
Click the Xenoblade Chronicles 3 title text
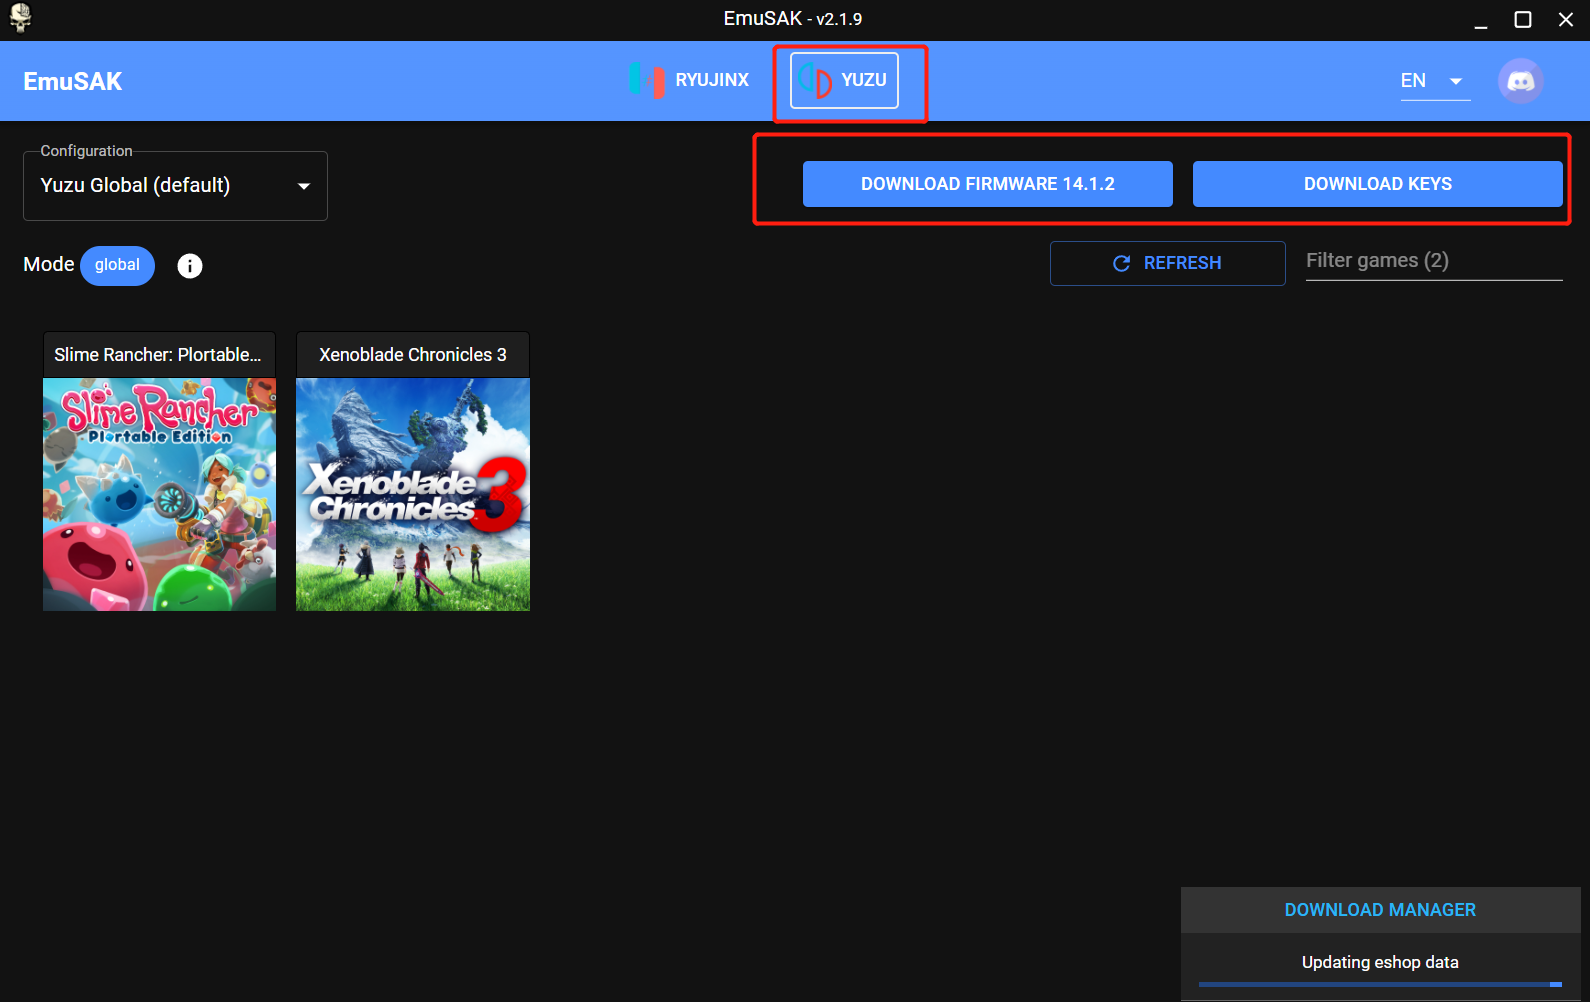pos(412,355)
